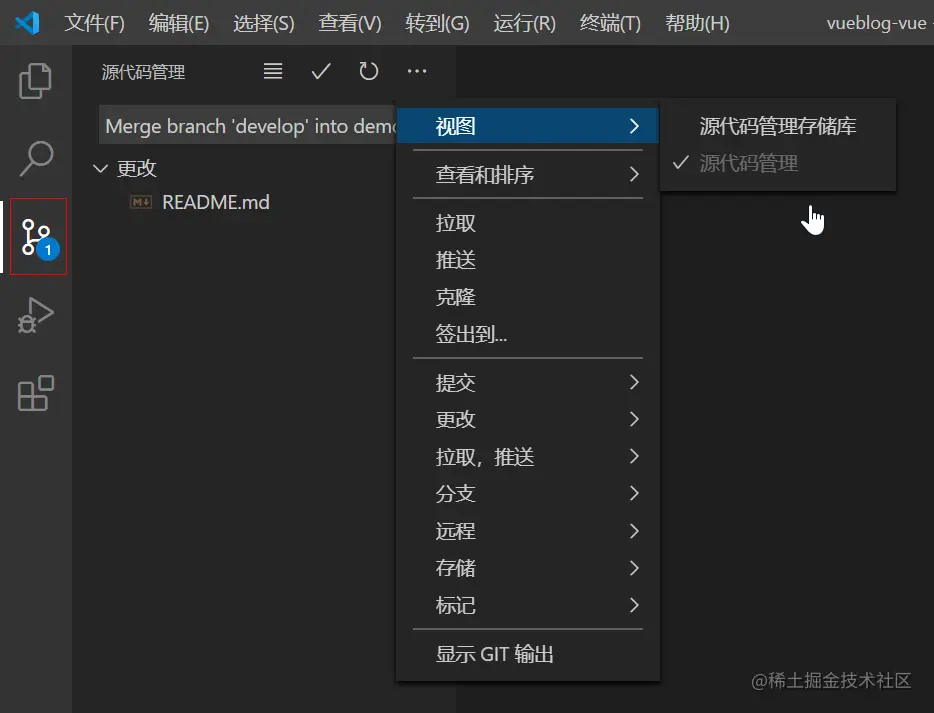934x713 pixels.
Task: Click the commit checkmark icon
Action: click(x=321, y=71)
